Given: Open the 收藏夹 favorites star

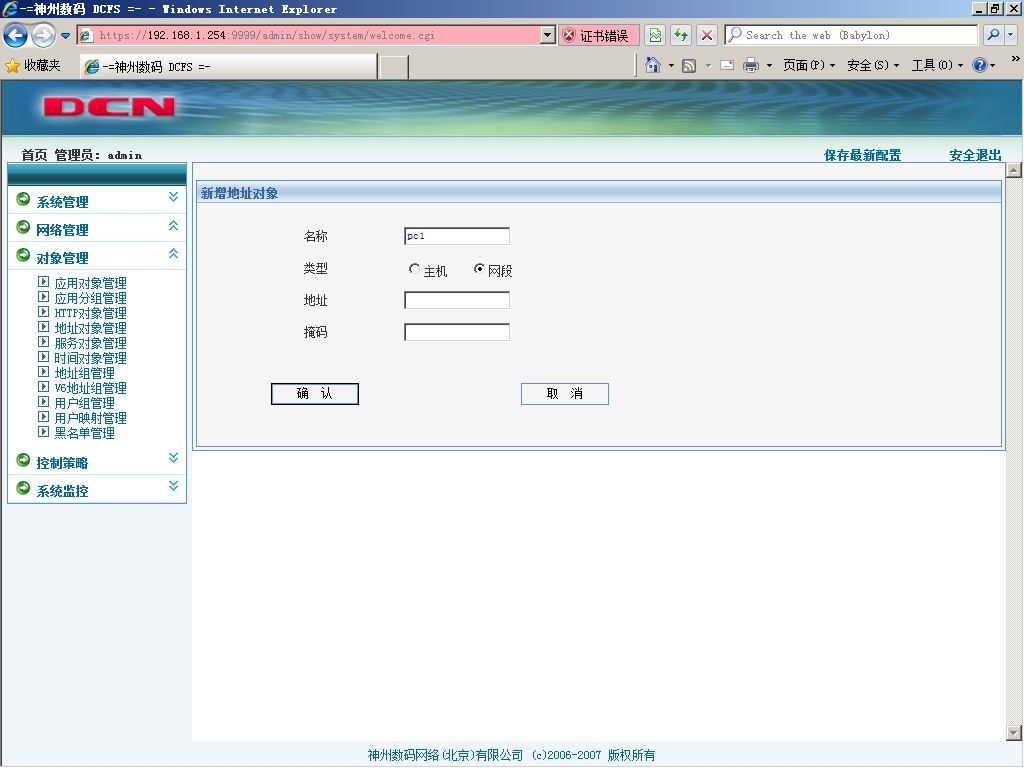Looking at the screenshot, I should [33, 65].
